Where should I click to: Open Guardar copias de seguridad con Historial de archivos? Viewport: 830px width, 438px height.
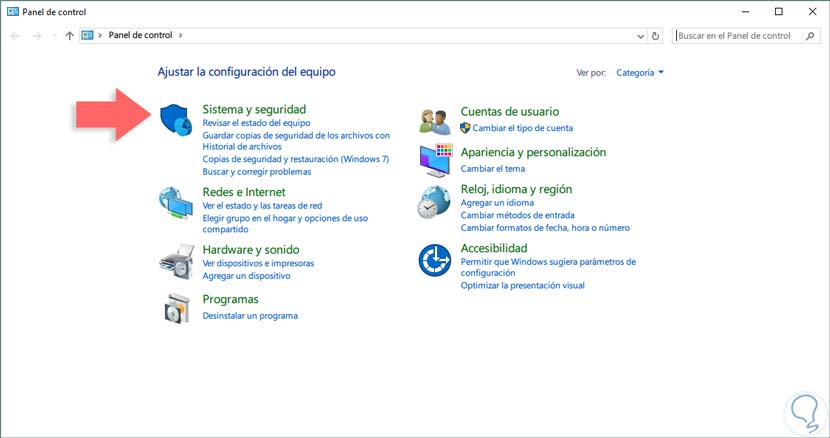296,141
